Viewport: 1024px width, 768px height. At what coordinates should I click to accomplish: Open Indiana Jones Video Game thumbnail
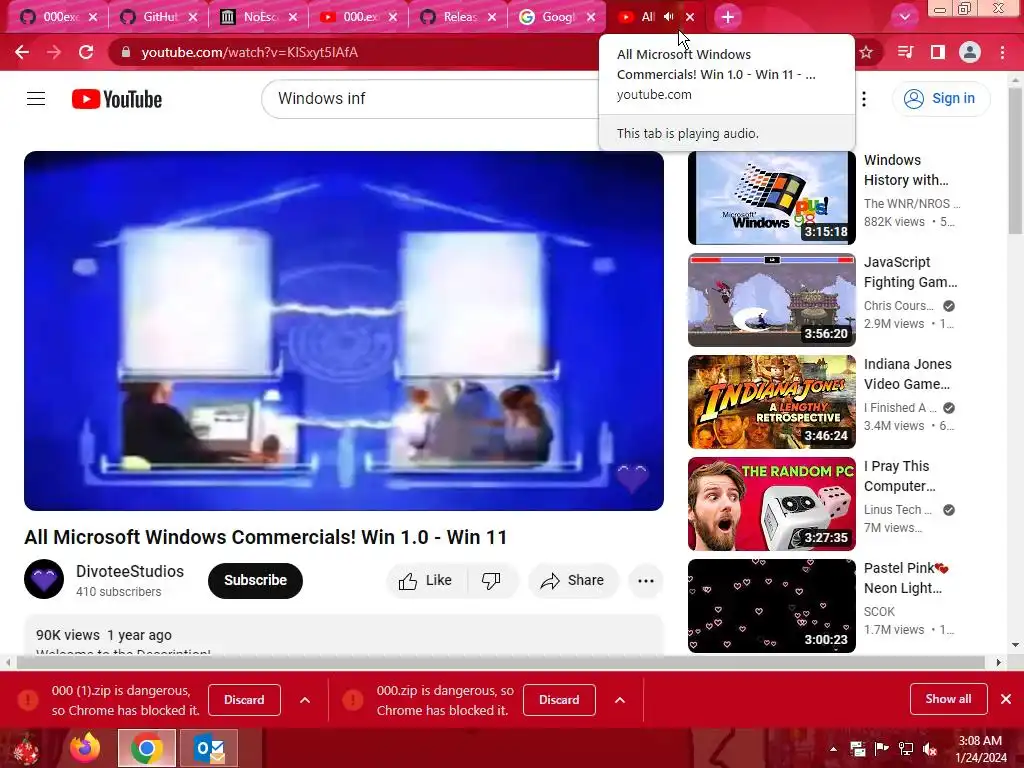(771, 402)
